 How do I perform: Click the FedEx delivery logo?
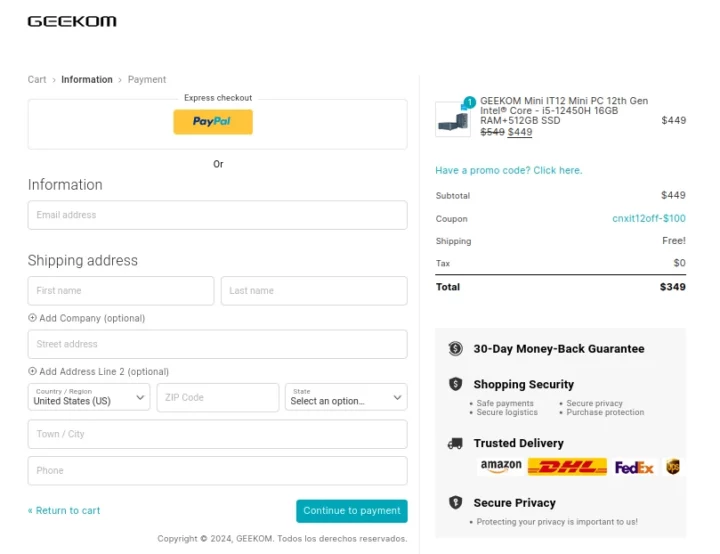tap(634, 467)
